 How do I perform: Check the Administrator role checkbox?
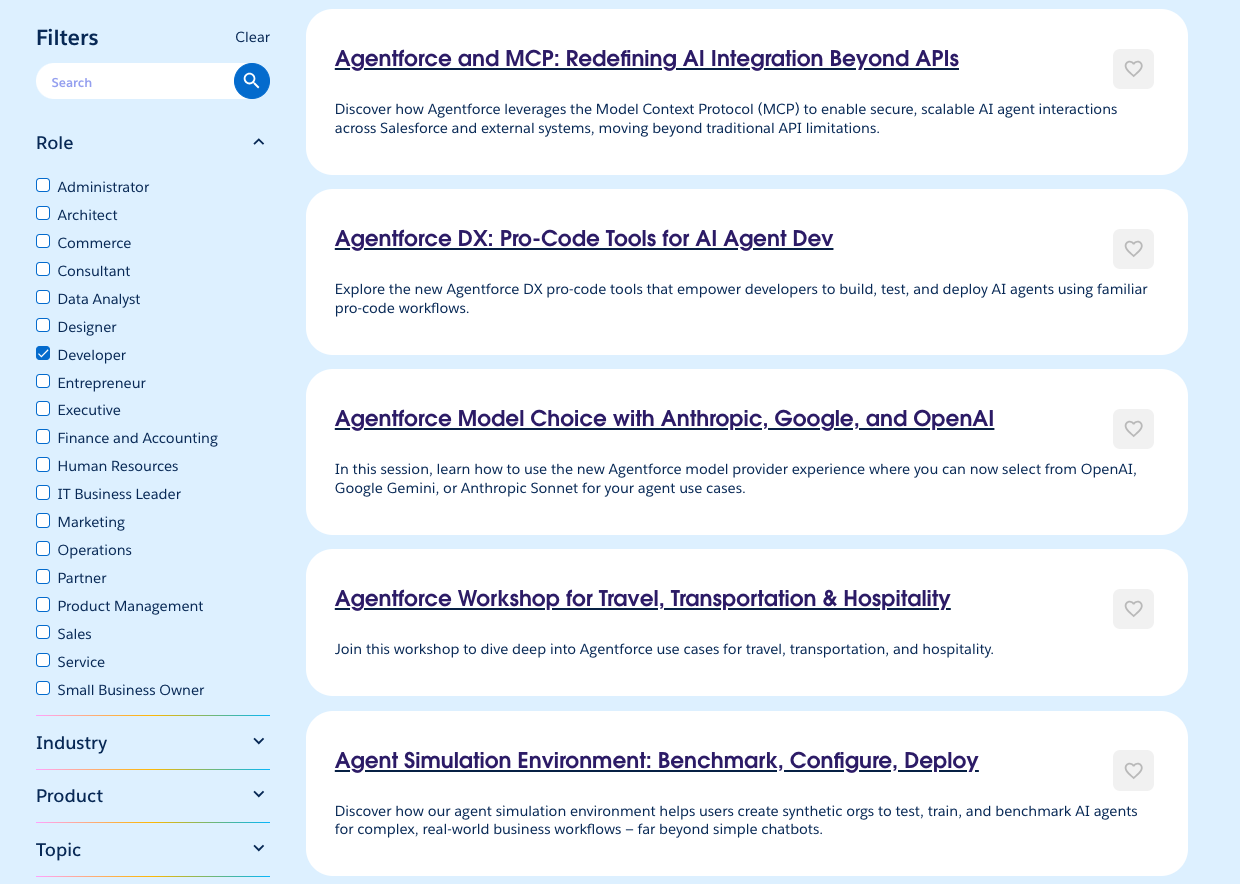point(43,185)
